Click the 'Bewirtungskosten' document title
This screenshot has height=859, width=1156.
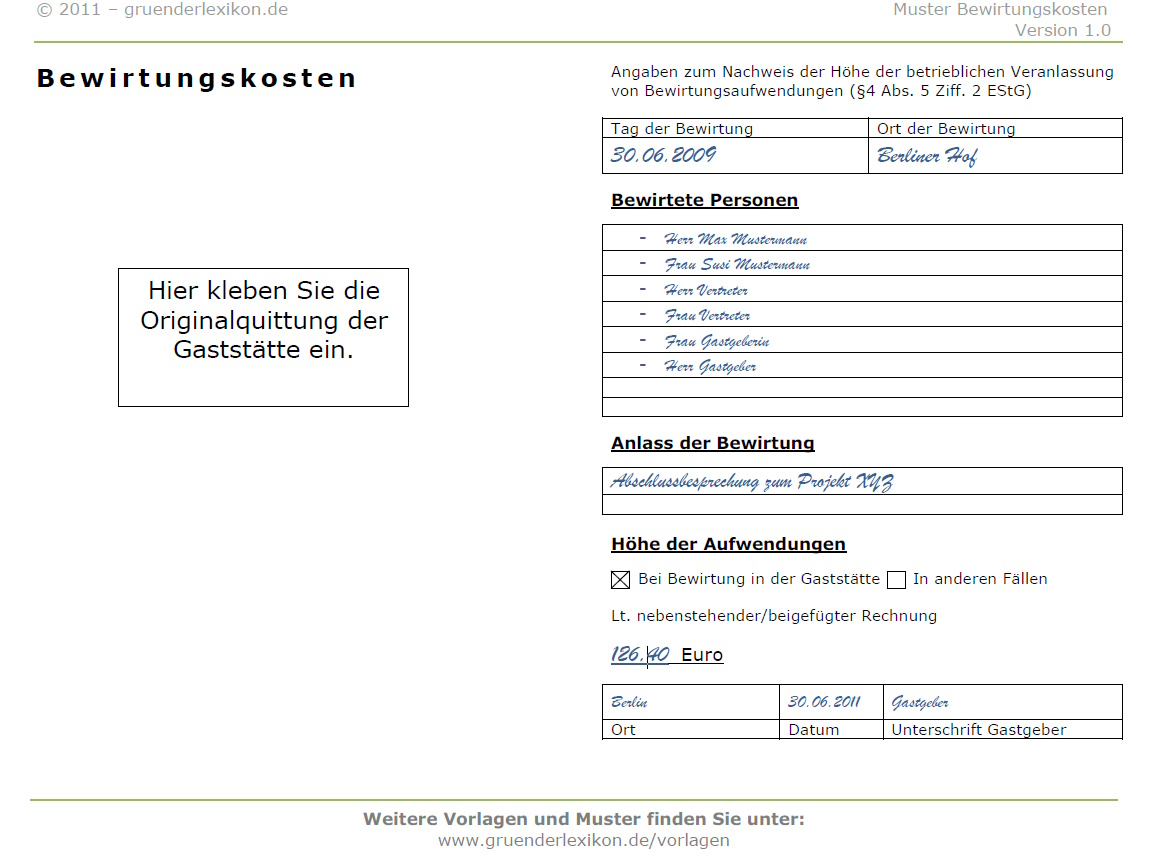pos(196,78)
